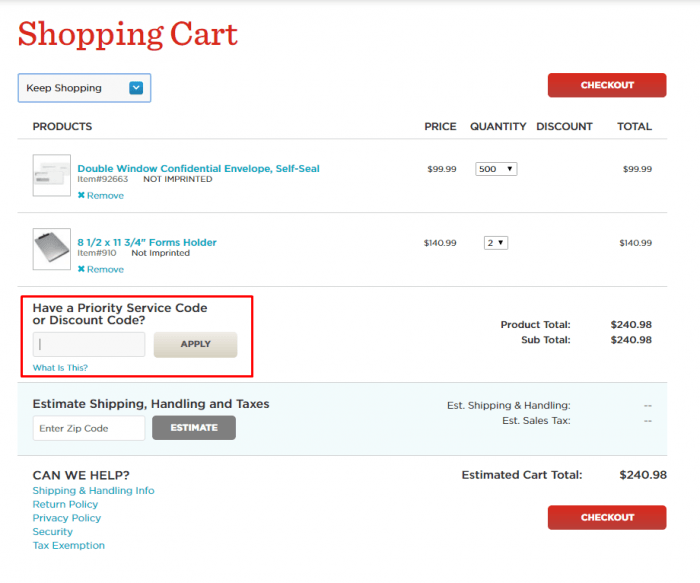Click the ESTIMATE button

(194, 428)
